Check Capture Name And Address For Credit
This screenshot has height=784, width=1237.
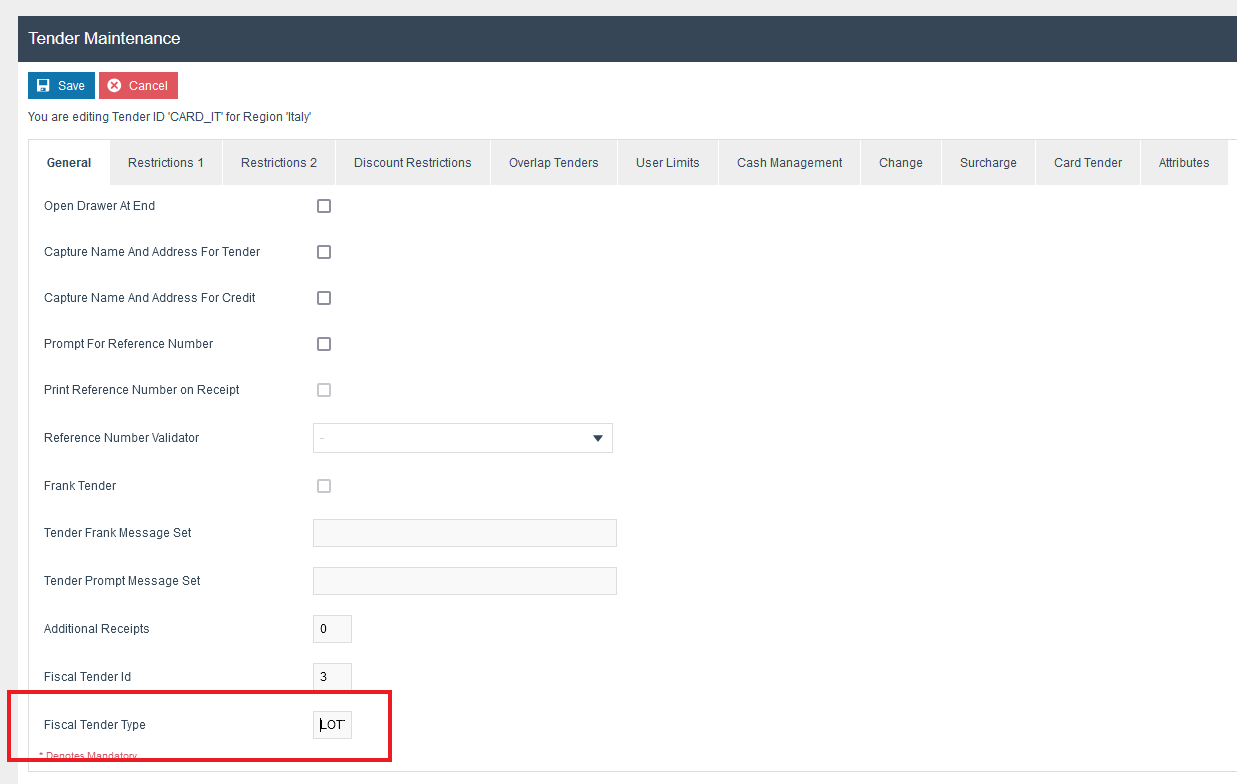click(x=324, y=298)
